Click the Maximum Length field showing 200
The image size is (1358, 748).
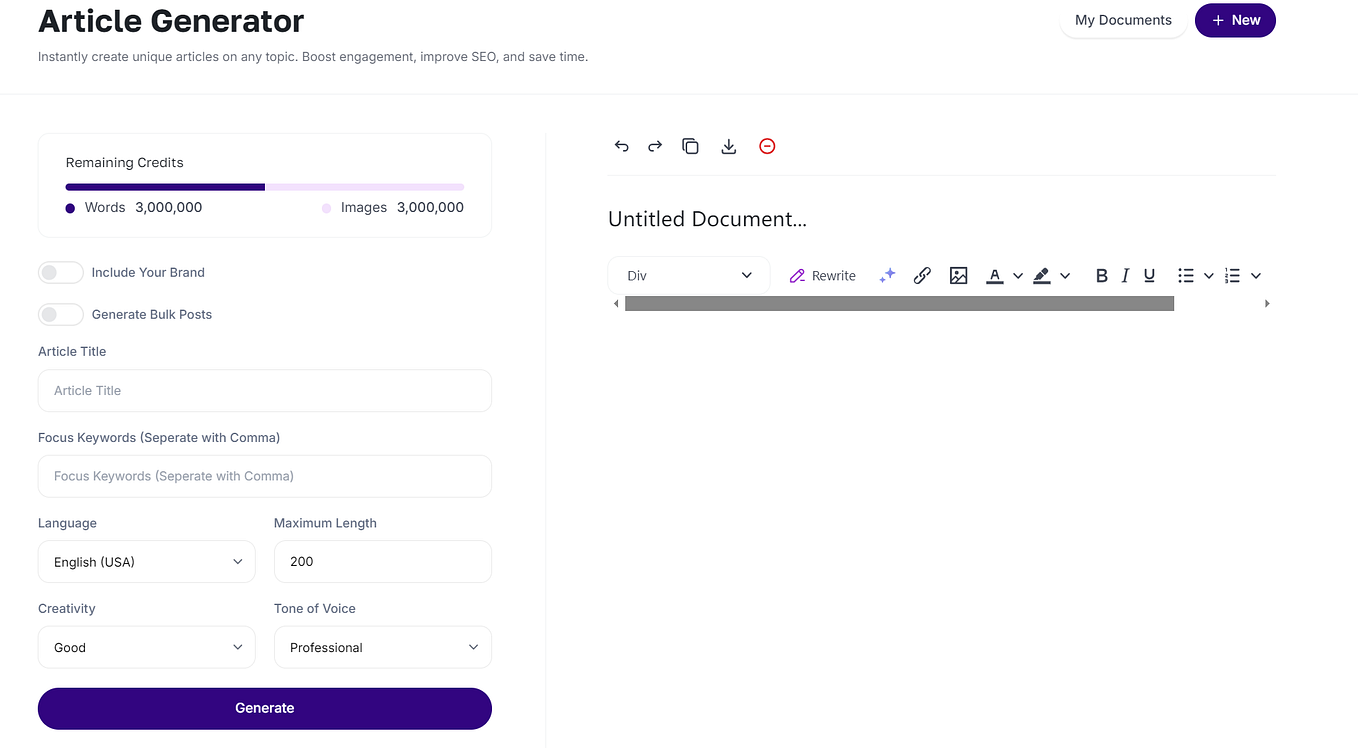[383, 562]
